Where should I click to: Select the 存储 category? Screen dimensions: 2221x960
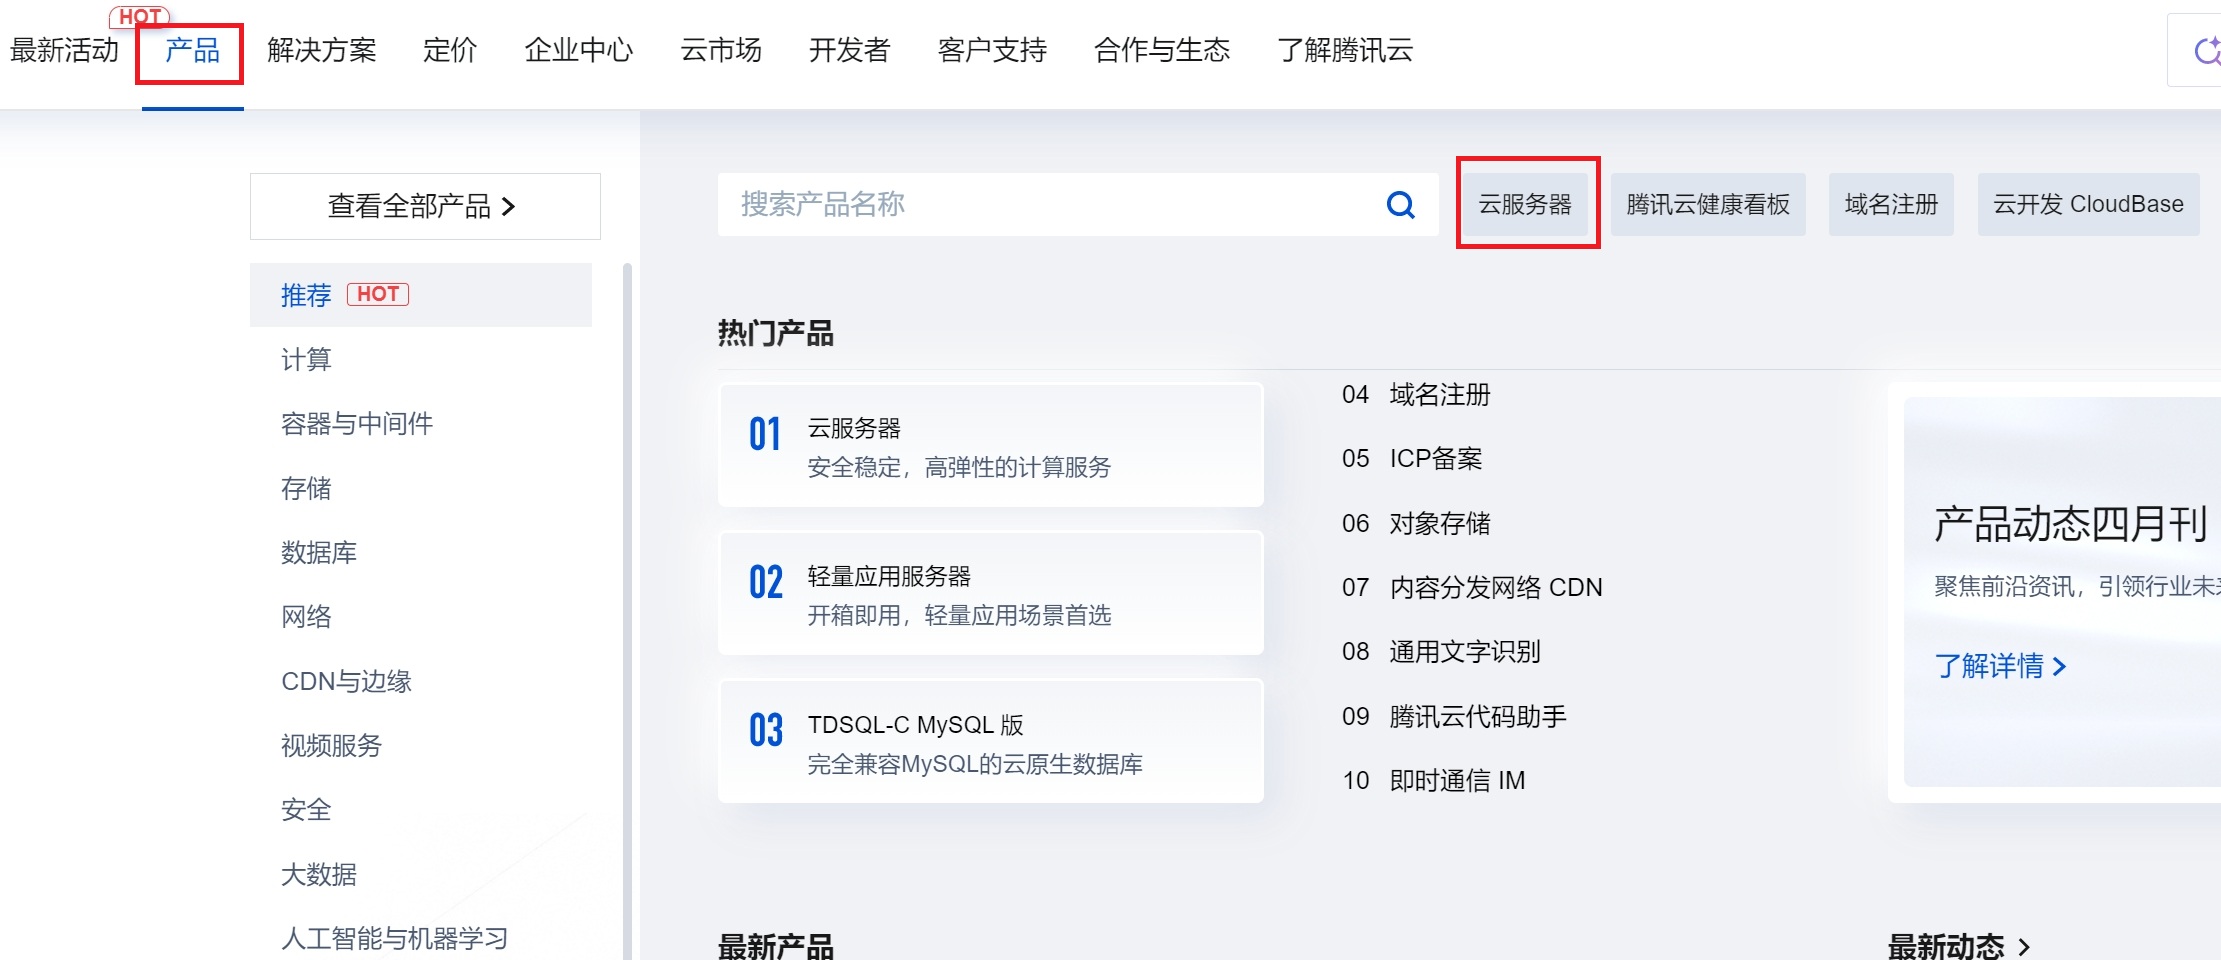(306, 488)
